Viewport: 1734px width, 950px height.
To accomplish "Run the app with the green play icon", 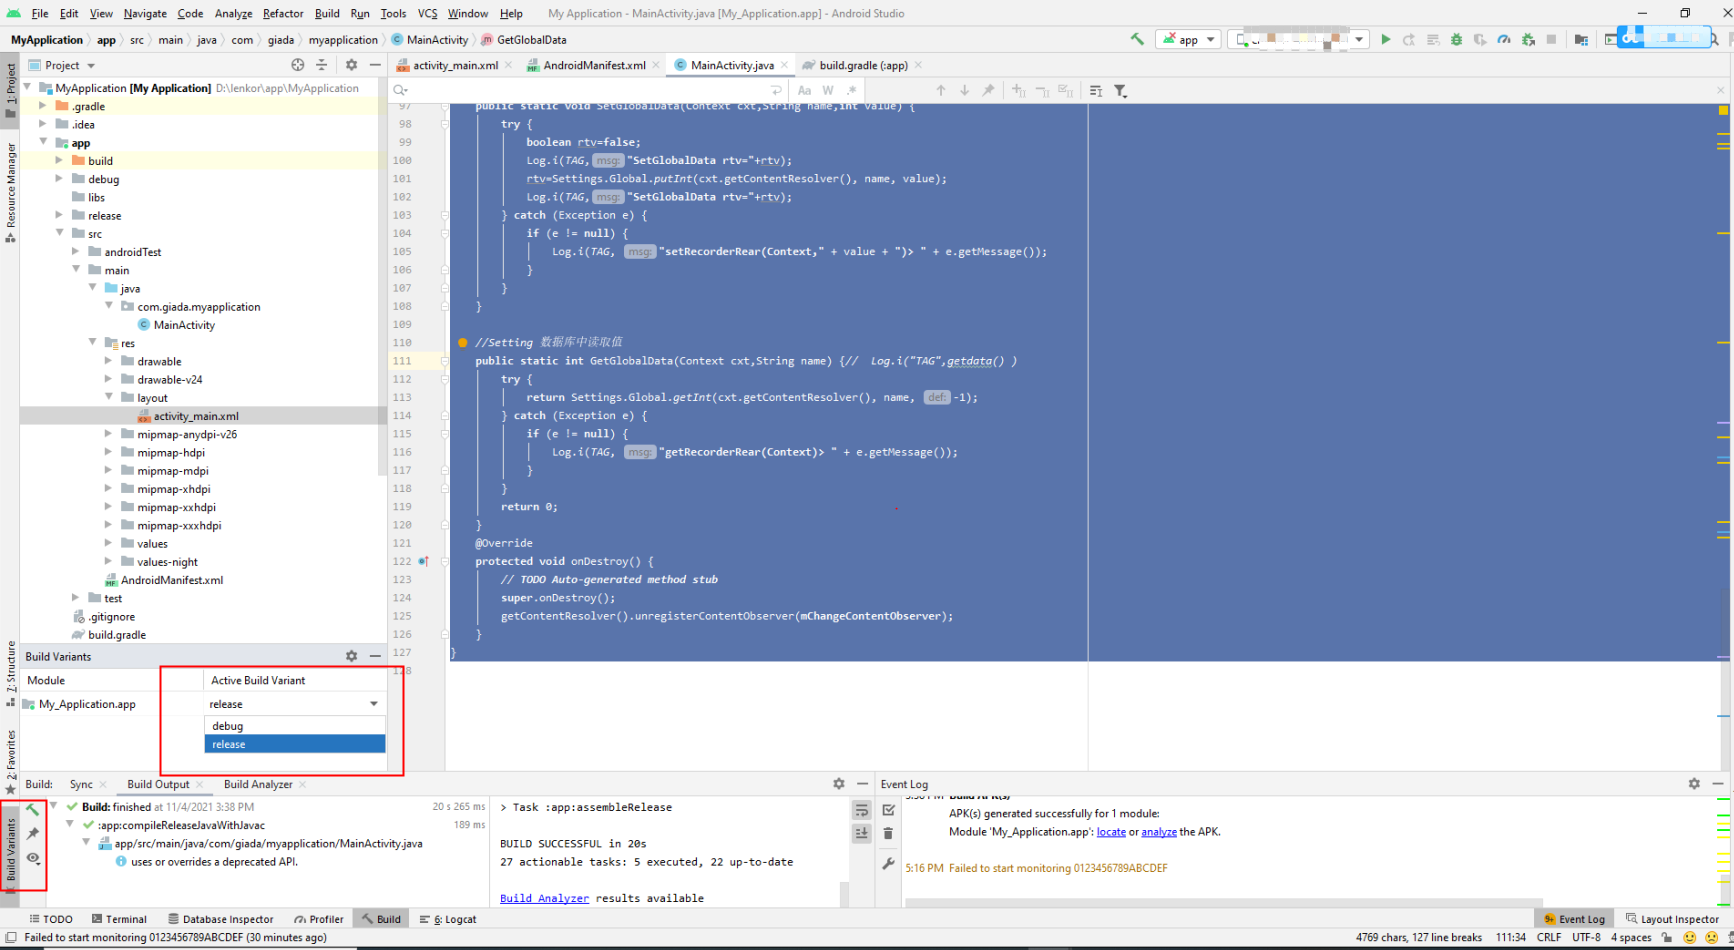I will pyautogui.click(x=1385, y=40).
